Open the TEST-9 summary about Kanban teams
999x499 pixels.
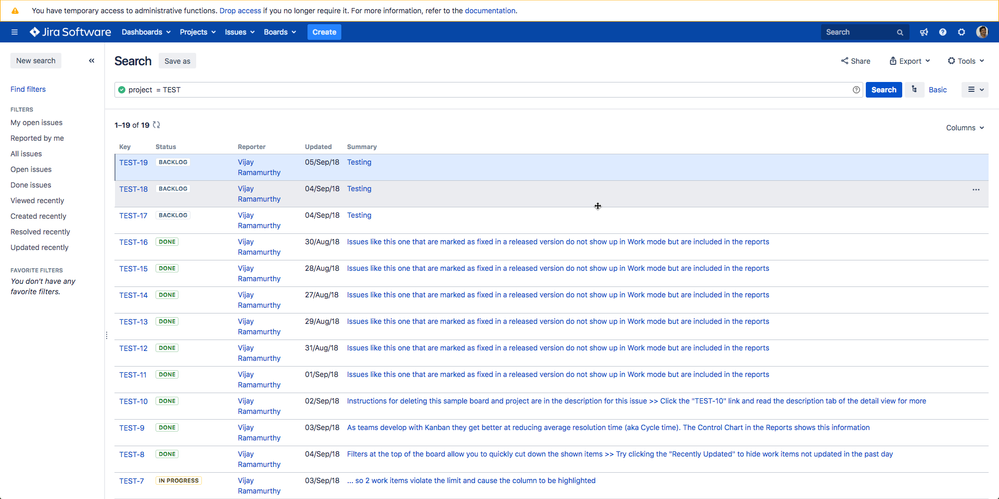click(608, 428)
